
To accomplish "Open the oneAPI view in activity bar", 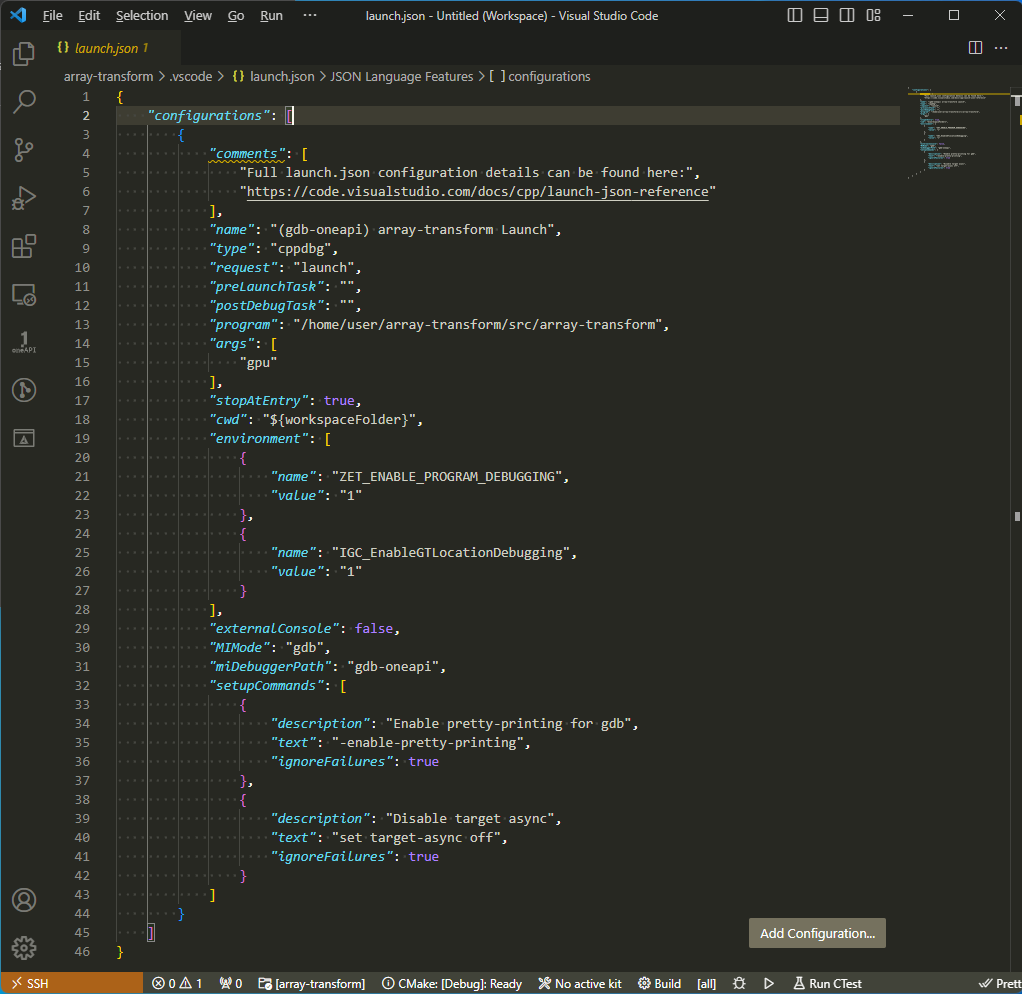I will click(x=24, y=342).
